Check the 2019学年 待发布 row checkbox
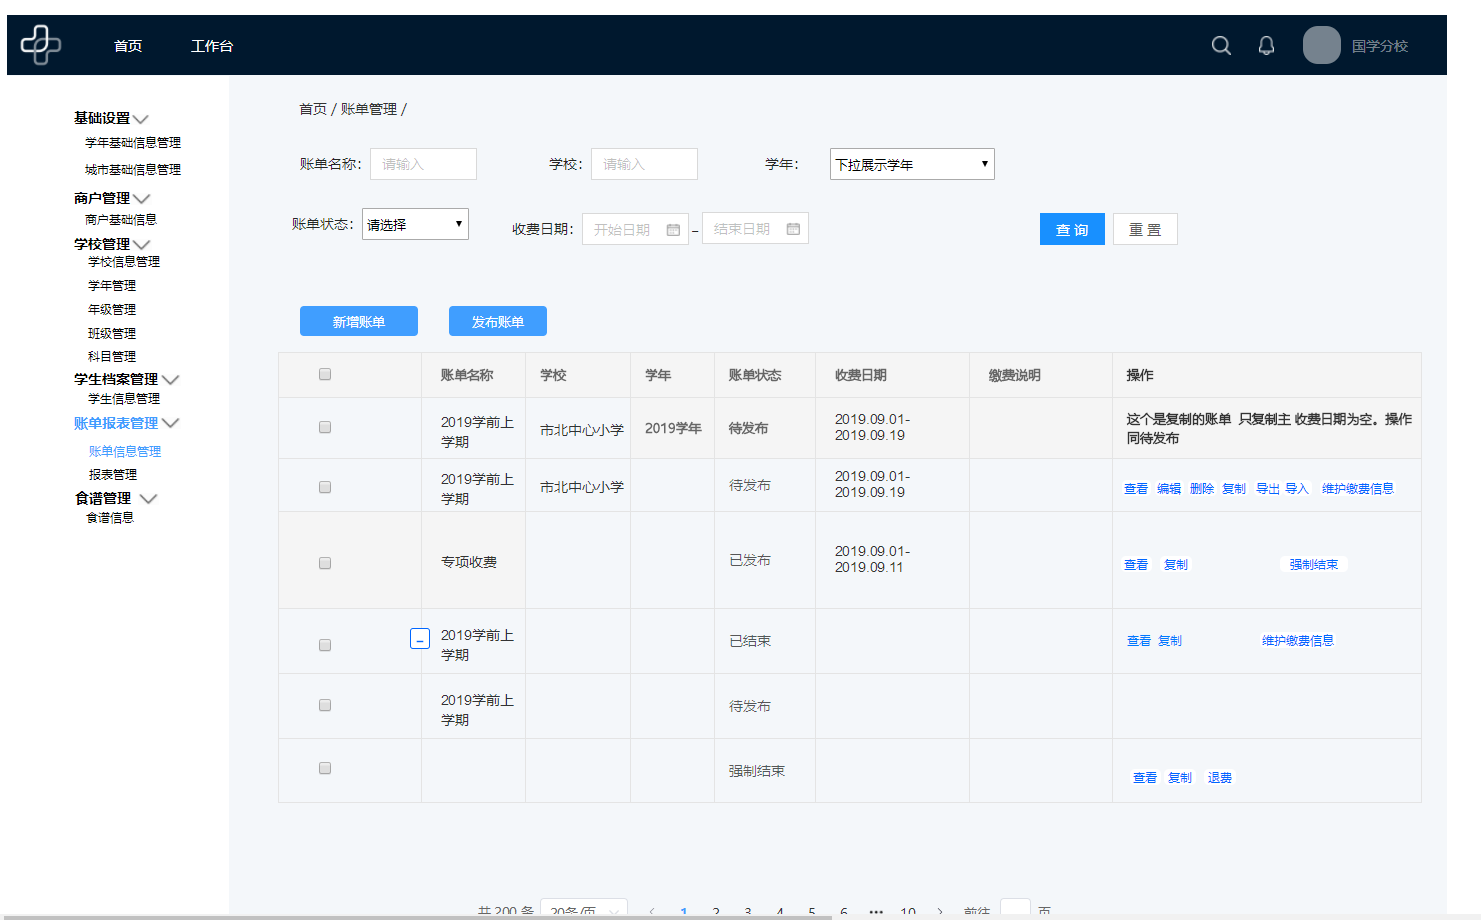1481x920 pixels. coord(325,427)
